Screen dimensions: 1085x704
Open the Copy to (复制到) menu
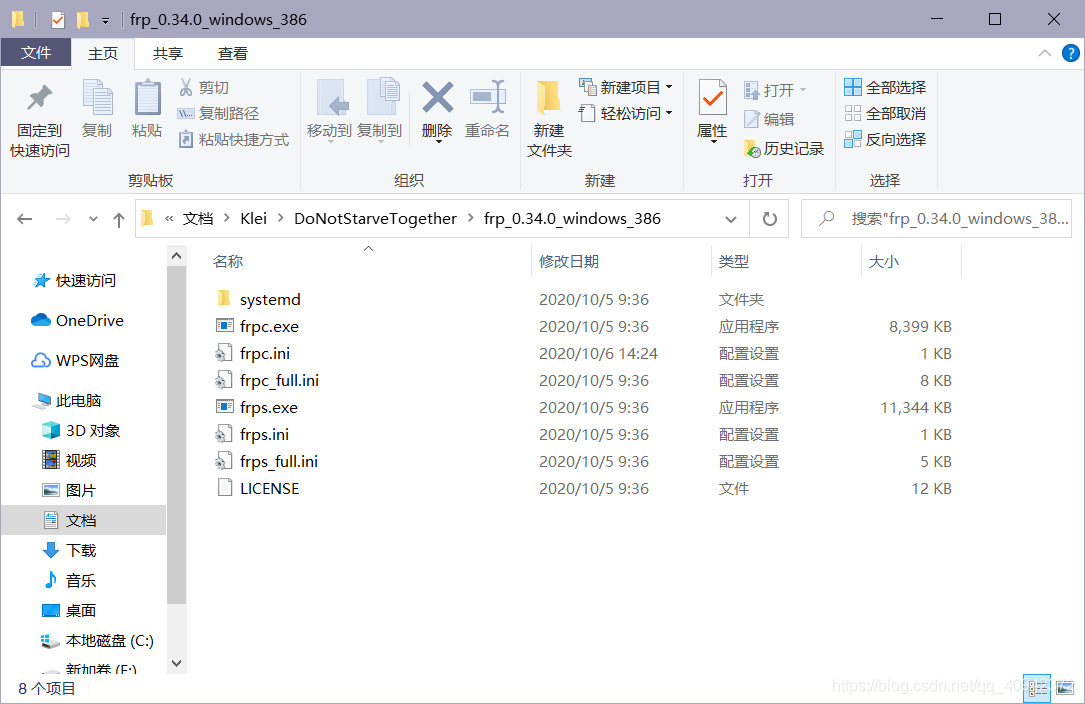[x=379, y=110]
